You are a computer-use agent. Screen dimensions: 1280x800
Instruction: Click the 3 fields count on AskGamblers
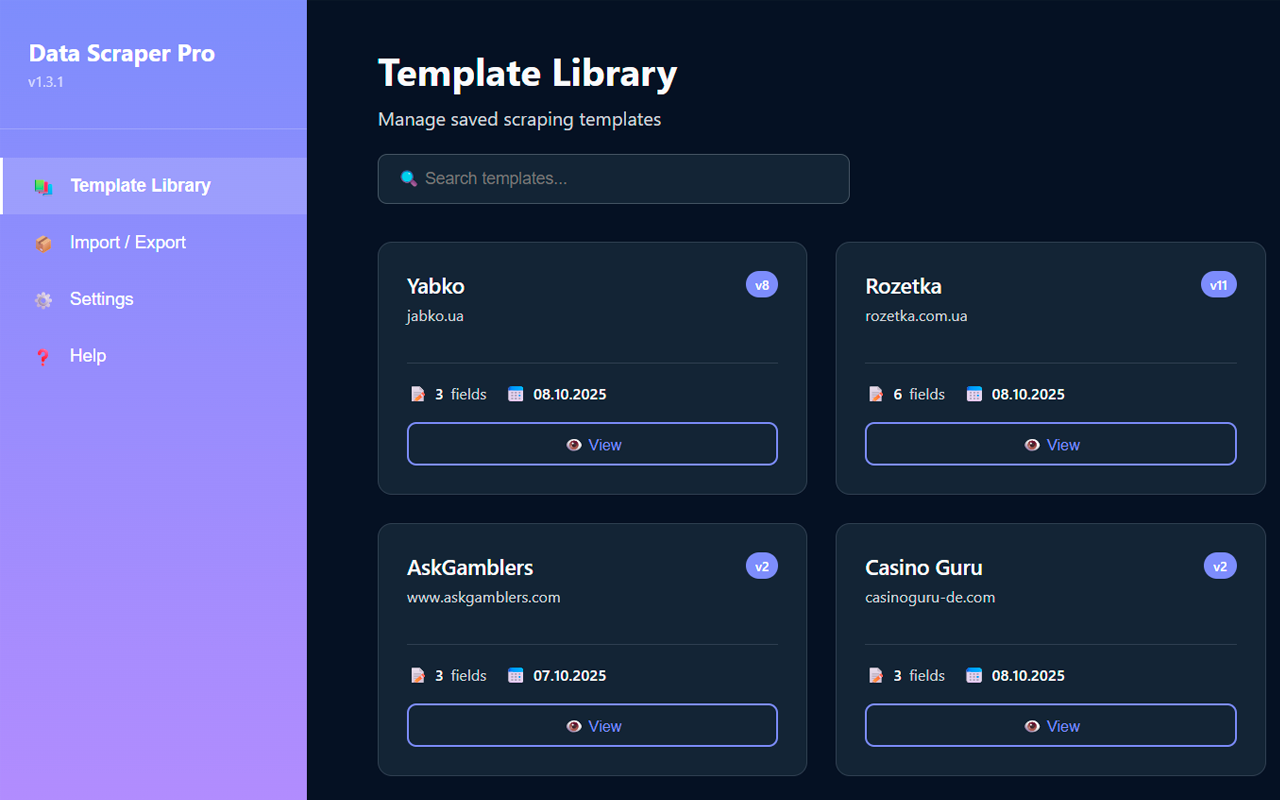461,676
